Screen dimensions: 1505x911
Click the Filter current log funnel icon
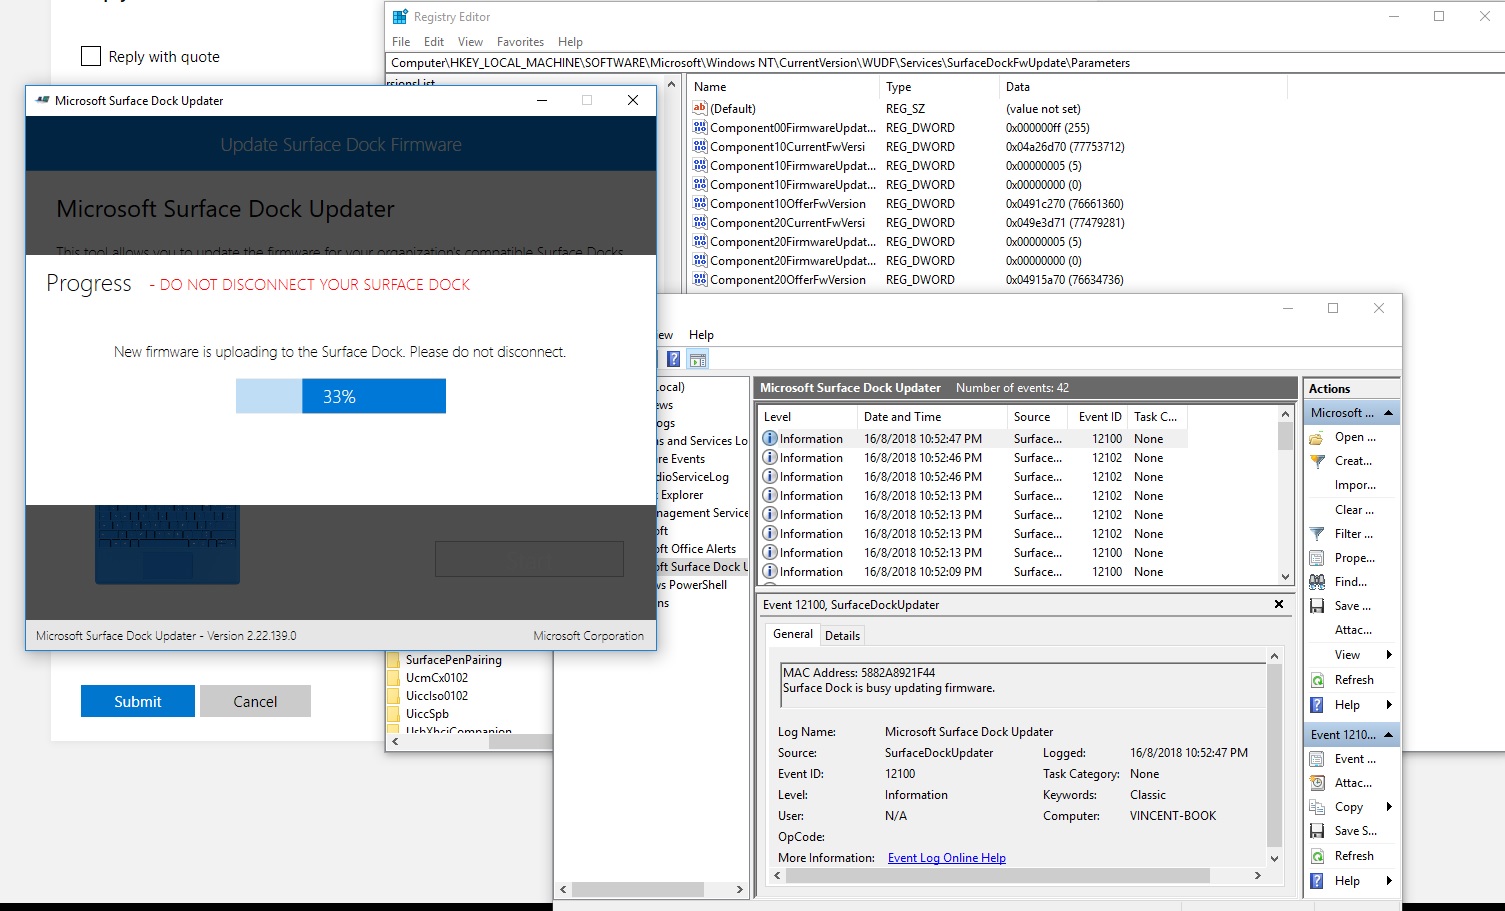coord(1317,534)
